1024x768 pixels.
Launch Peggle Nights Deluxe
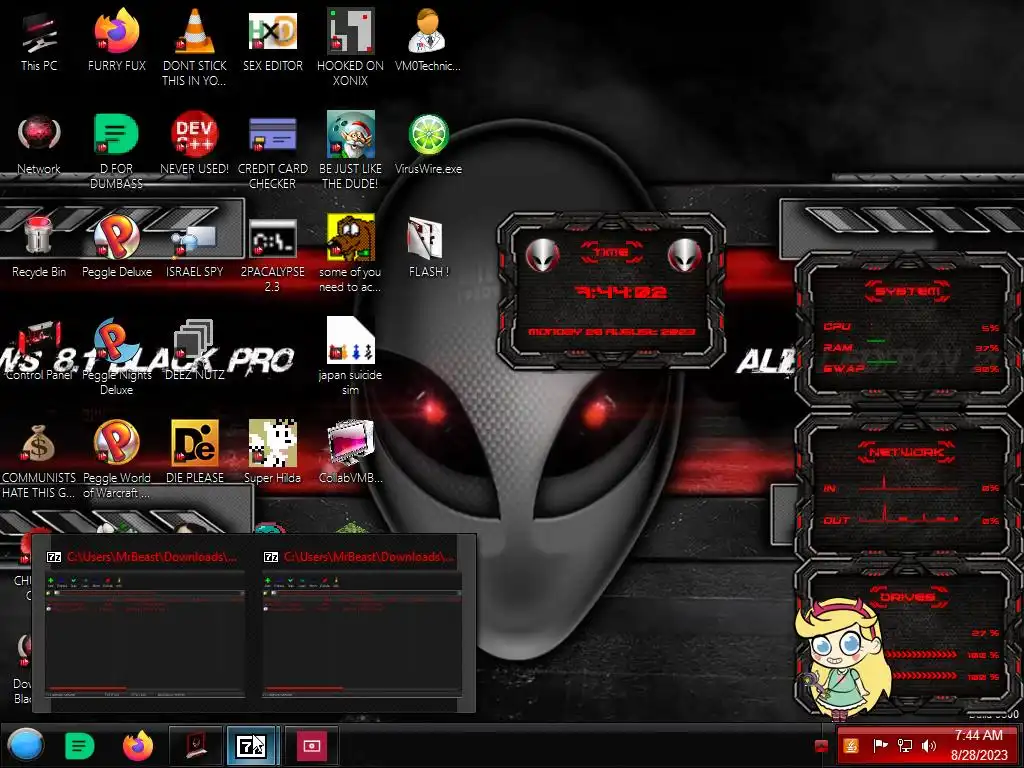click(x=117, y=357)
